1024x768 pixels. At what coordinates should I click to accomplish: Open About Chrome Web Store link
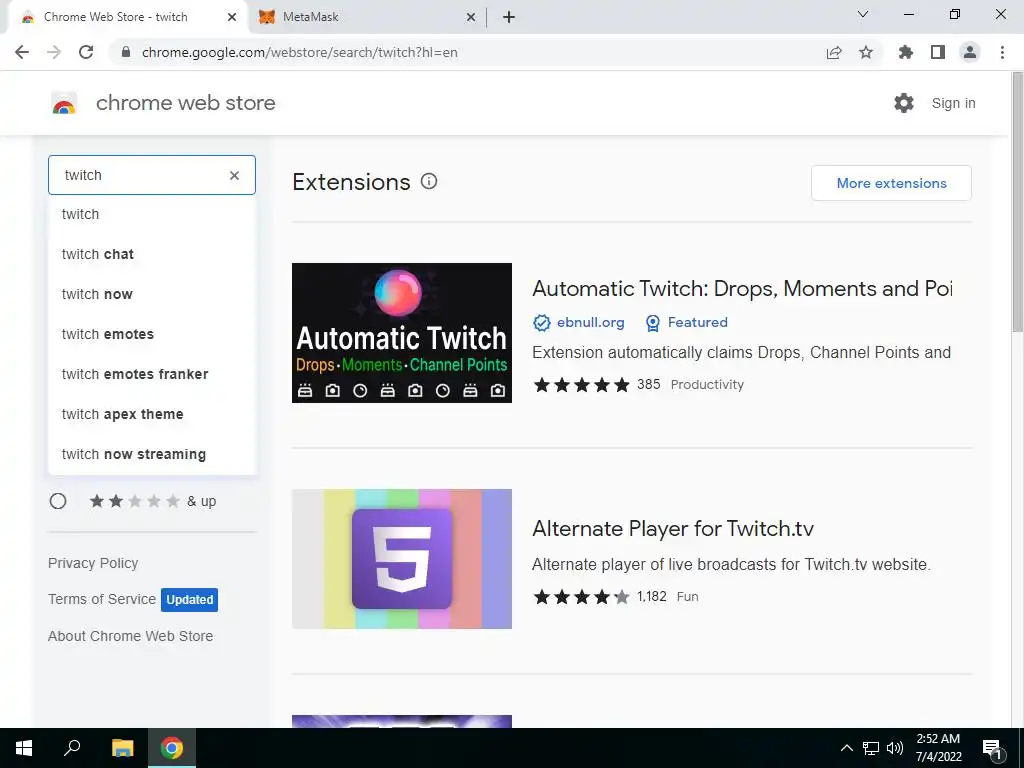click(131, 636)
